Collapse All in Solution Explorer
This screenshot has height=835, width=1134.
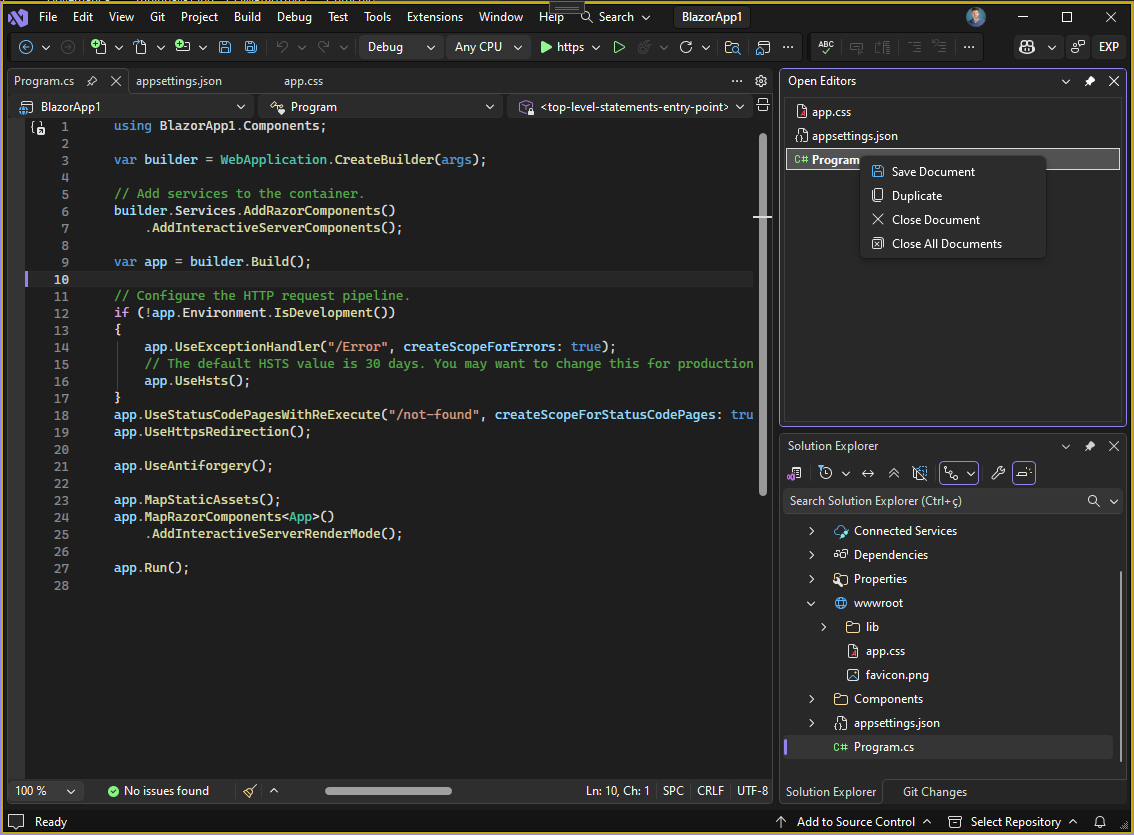point(894,474)
